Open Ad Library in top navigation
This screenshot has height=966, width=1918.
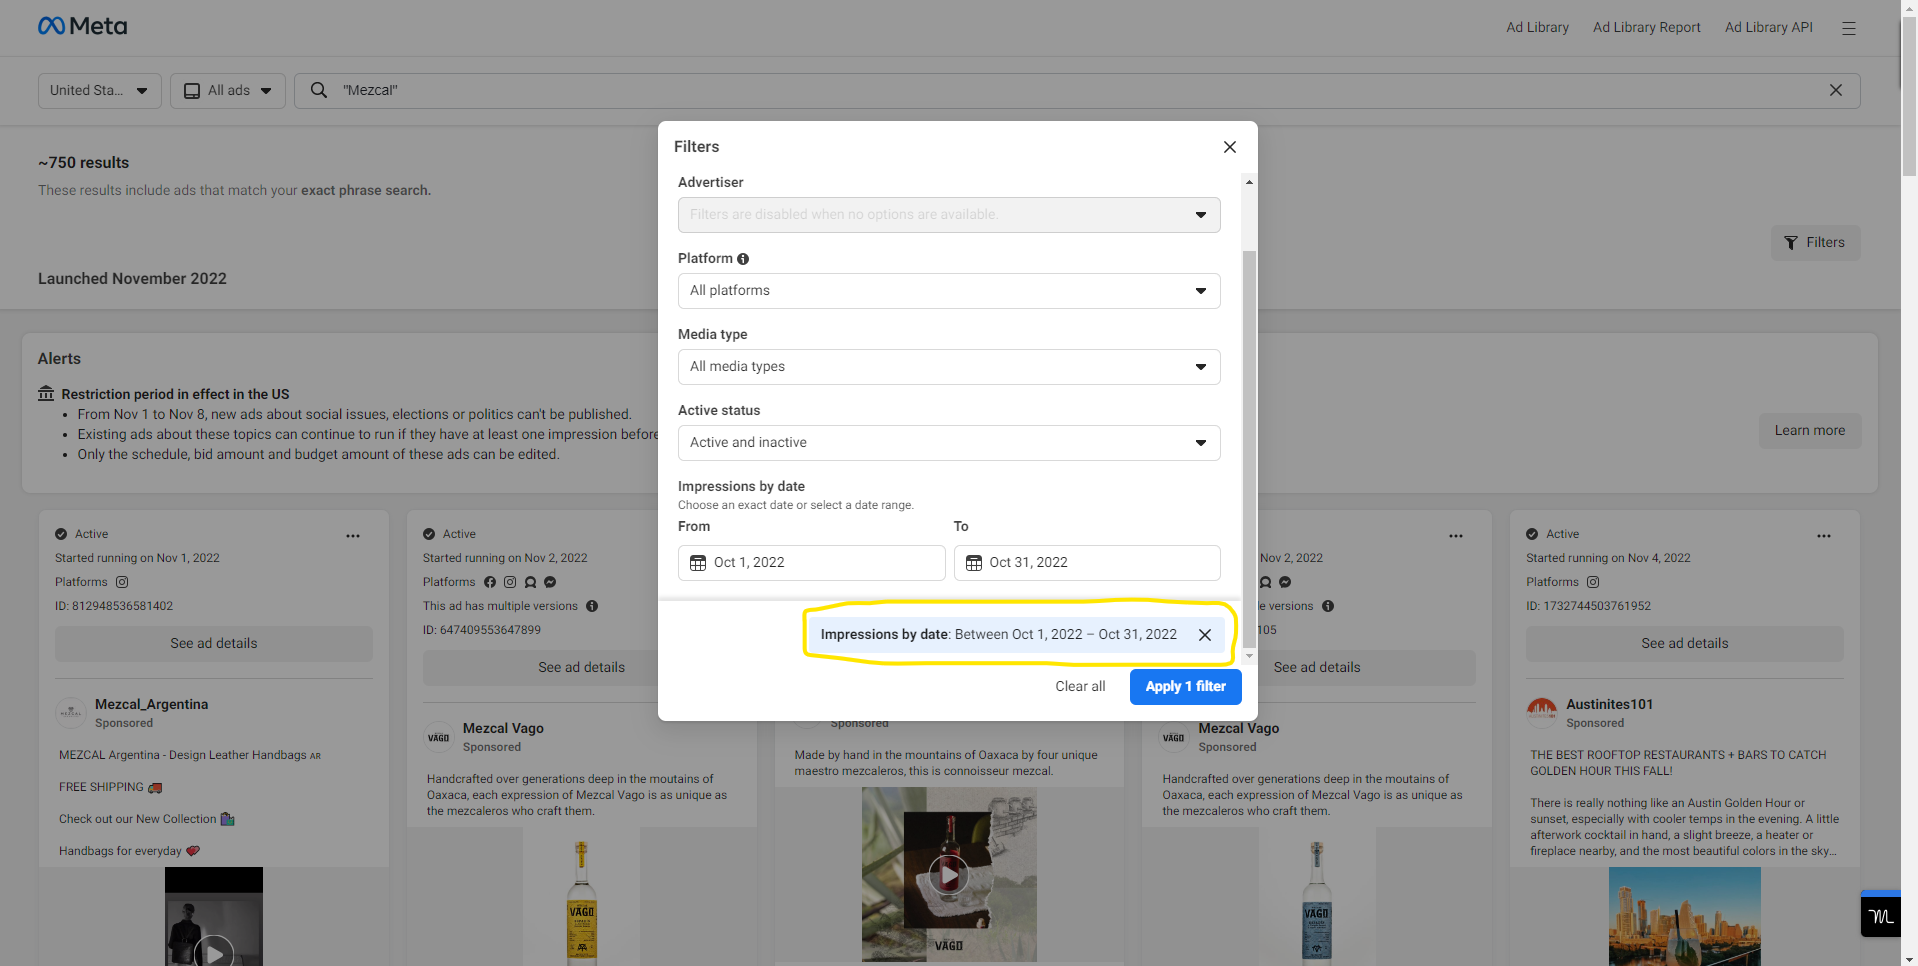pyautogui.click(x=1537, y=28)
